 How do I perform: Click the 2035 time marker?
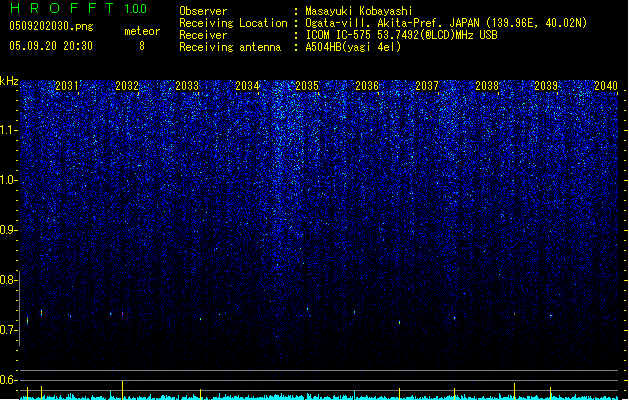coord(307,86)
